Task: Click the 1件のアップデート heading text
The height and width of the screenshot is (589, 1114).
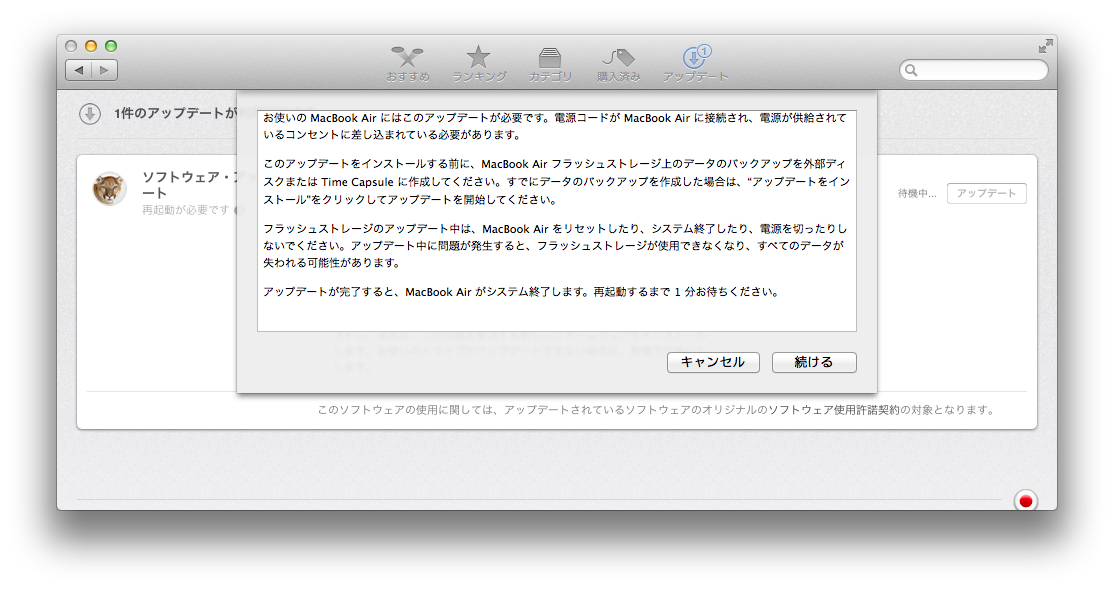Action: tap(175, 114)
